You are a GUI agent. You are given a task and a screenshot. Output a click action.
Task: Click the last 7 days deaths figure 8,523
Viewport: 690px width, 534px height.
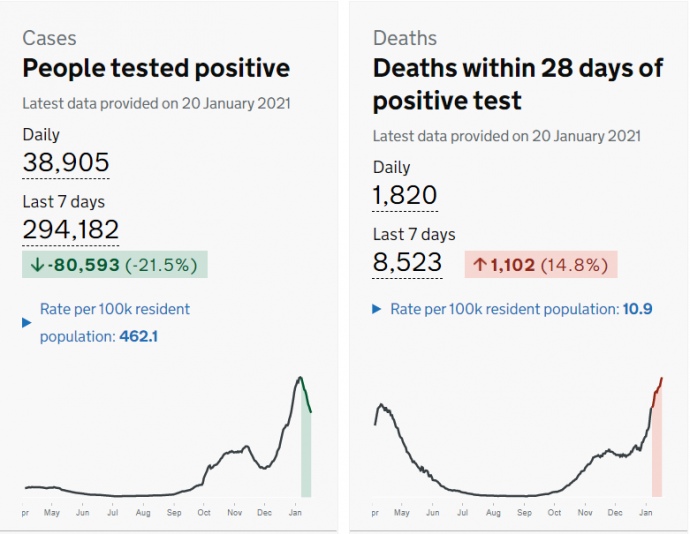point(407,262)
